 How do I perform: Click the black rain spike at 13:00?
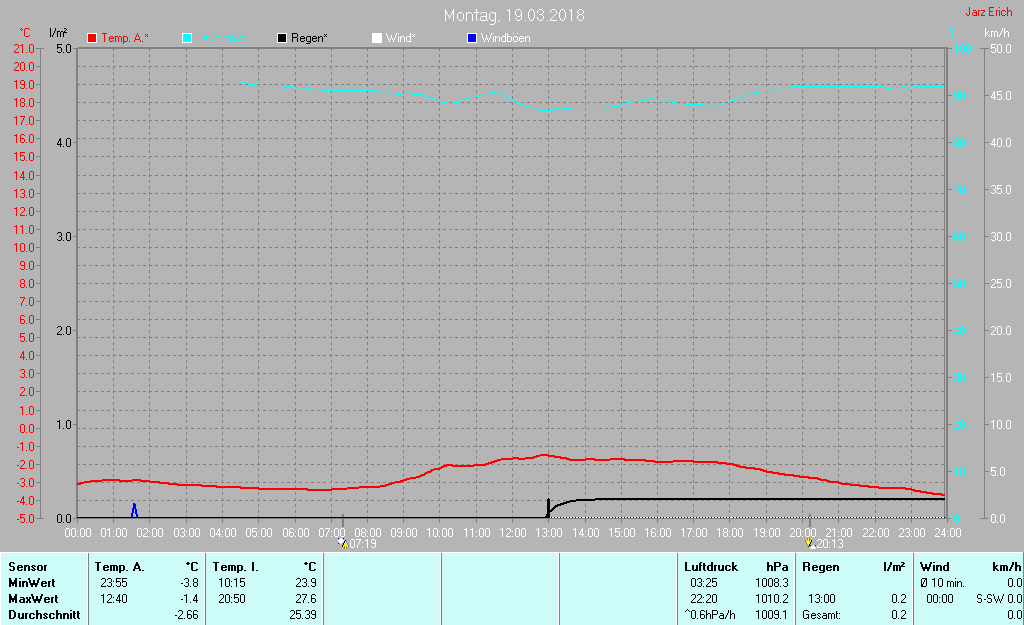pyautogui.click(x=548, y=508)
